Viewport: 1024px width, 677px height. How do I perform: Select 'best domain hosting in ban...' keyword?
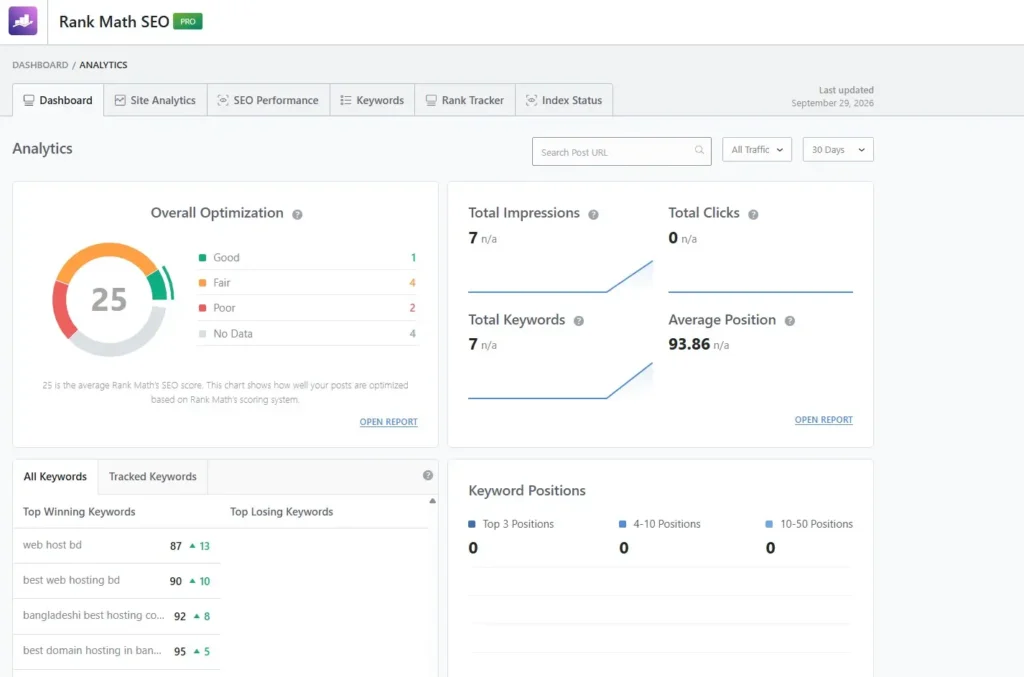tap(116, 651)
